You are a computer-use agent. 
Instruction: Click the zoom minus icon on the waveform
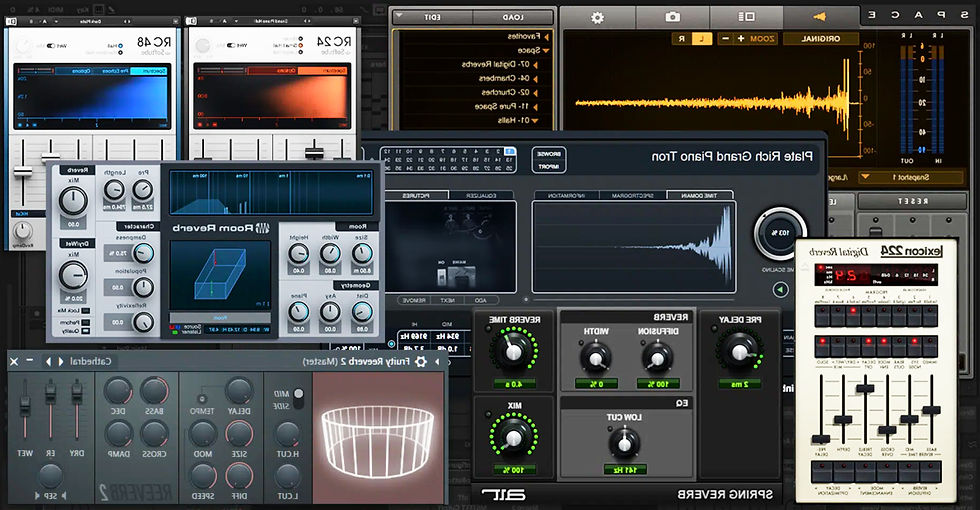point(725,39)
